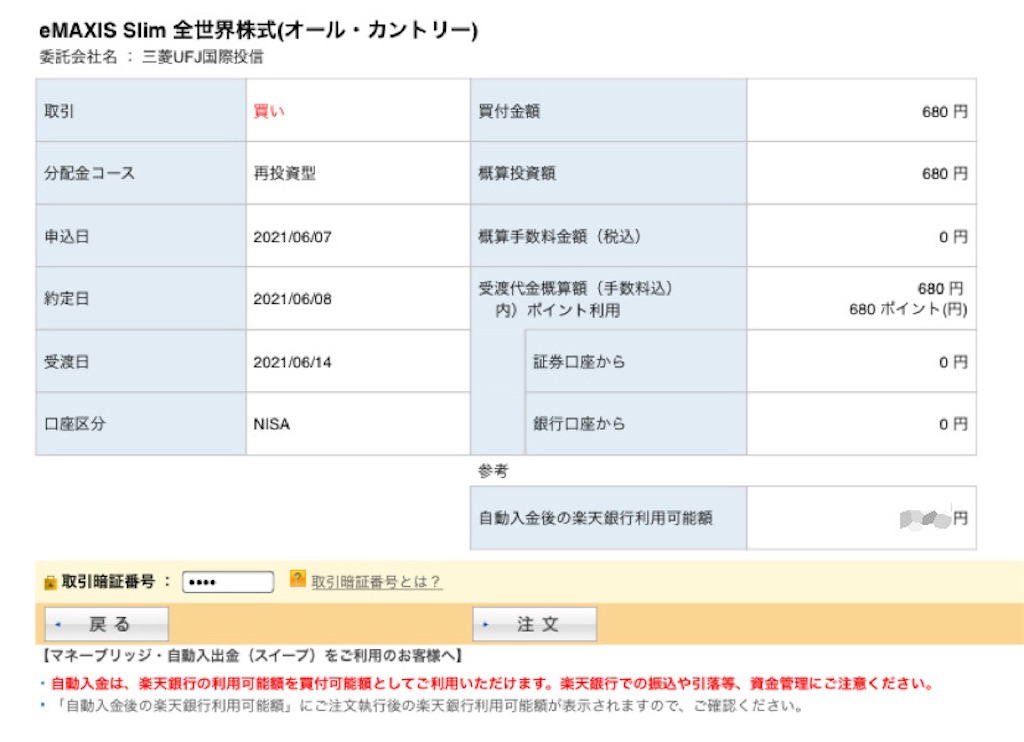Click the 銀行口座から label
Image resolution: width=1024 pixels, height=742 pixels.
coord(579,425)
